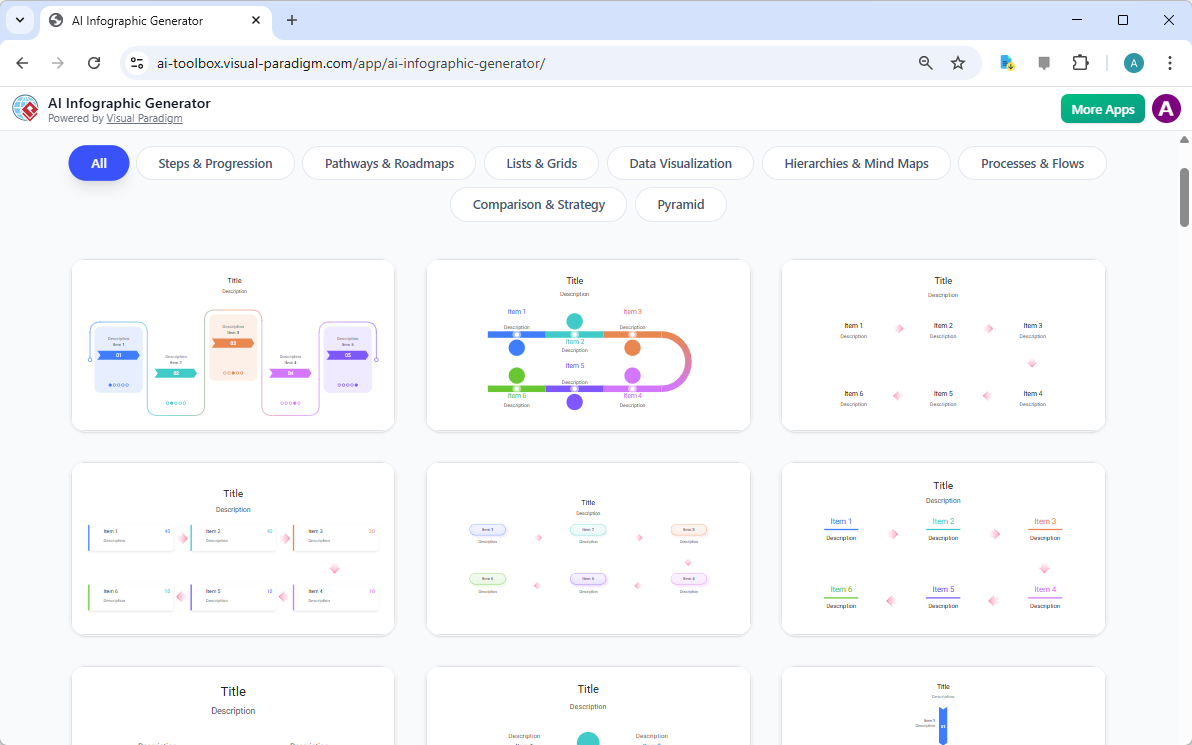Toggle the "All" category filter
The height and width of the screenshot is (745, 1192).
click(98, 163)
